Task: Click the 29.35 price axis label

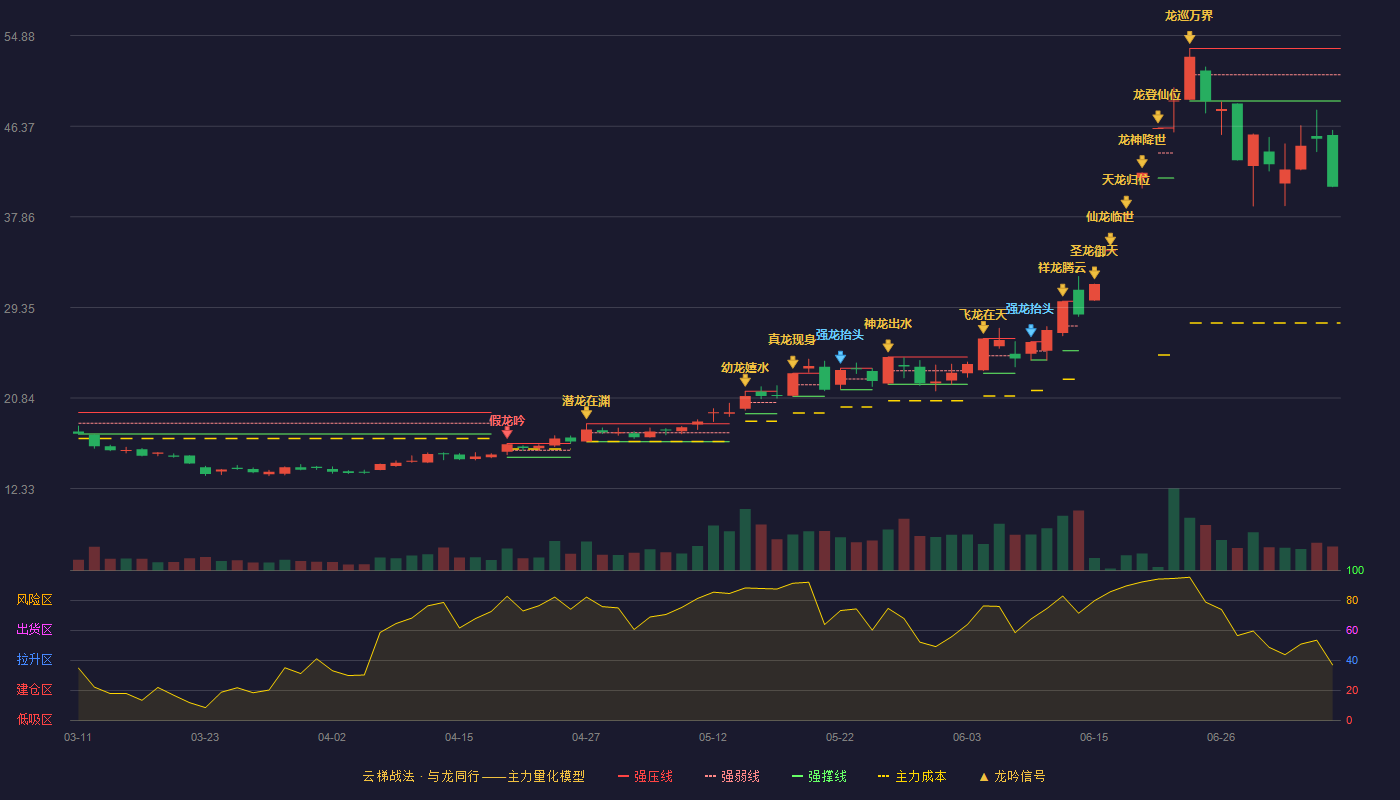Action: [20, 309]
